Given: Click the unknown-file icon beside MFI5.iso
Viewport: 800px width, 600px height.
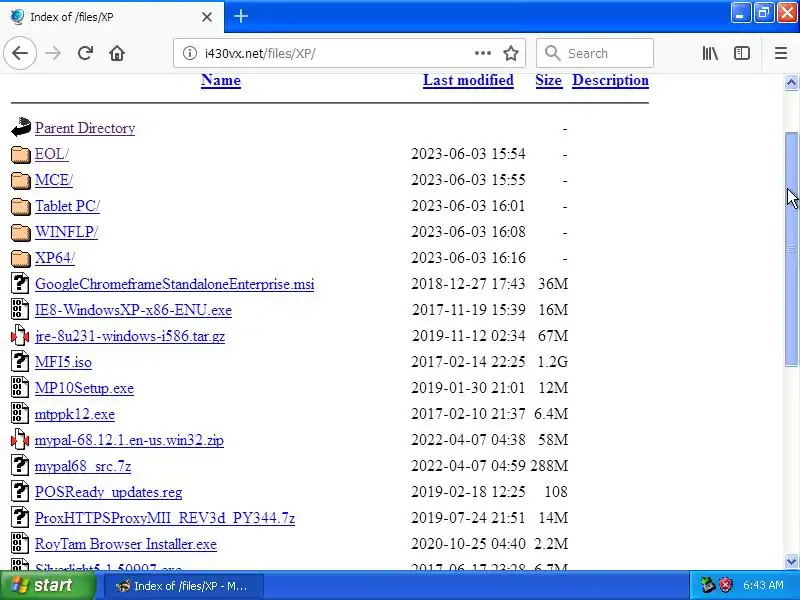Looking at the screenshot, I should pyautogui.click(x=19, y=362).
